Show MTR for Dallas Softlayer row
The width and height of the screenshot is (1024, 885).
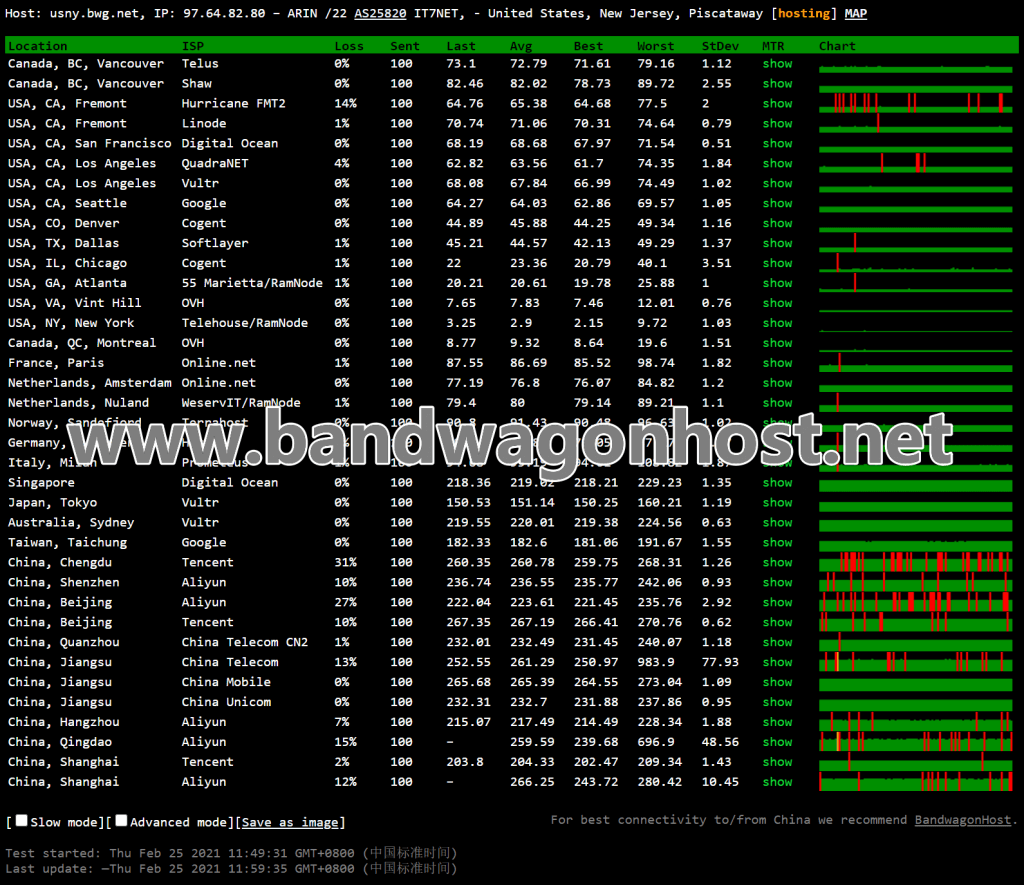[777, 243]
